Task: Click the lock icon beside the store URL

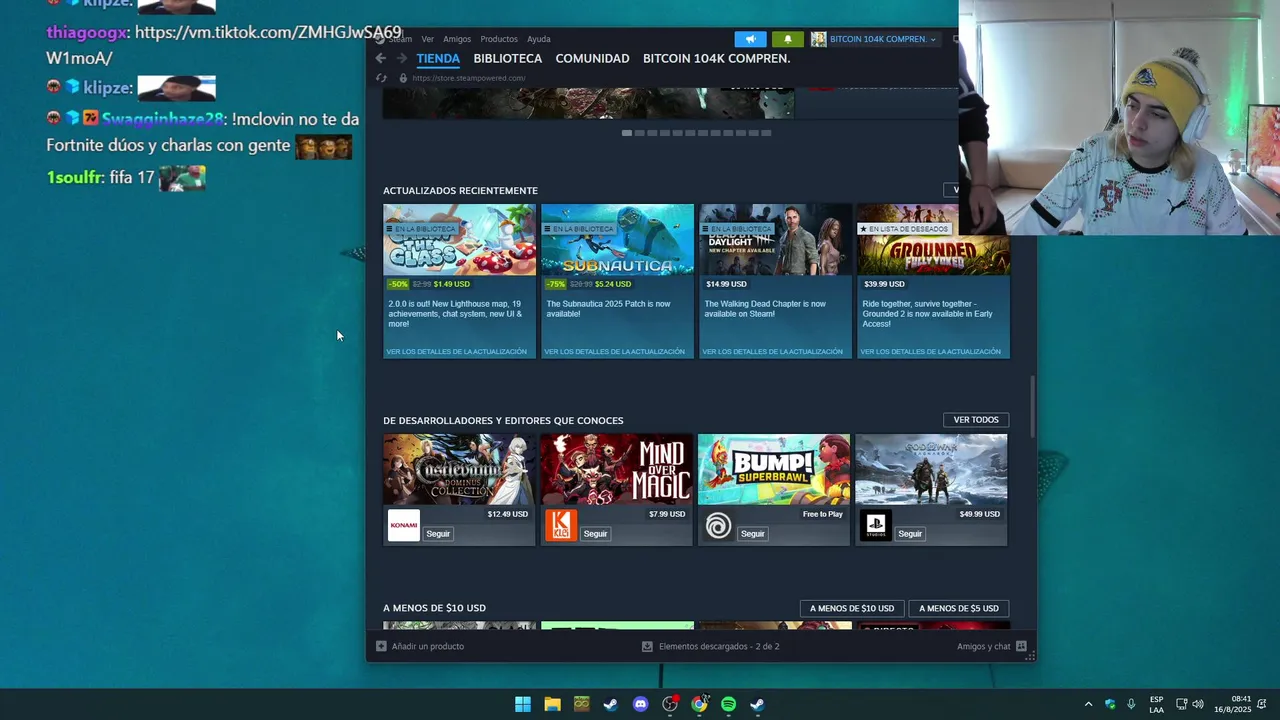Action: (403, 78)
